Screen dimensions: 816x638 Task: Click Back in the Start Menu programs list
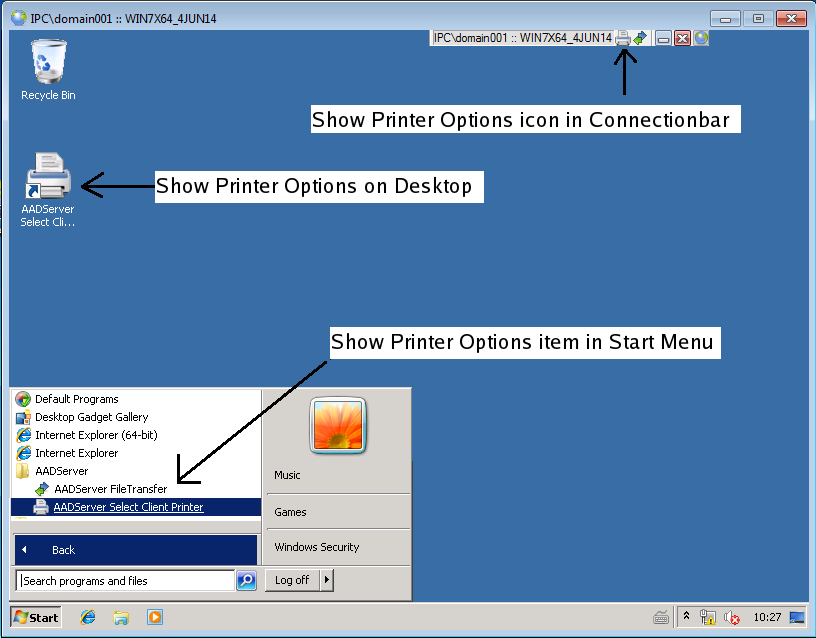click(63, 550)
